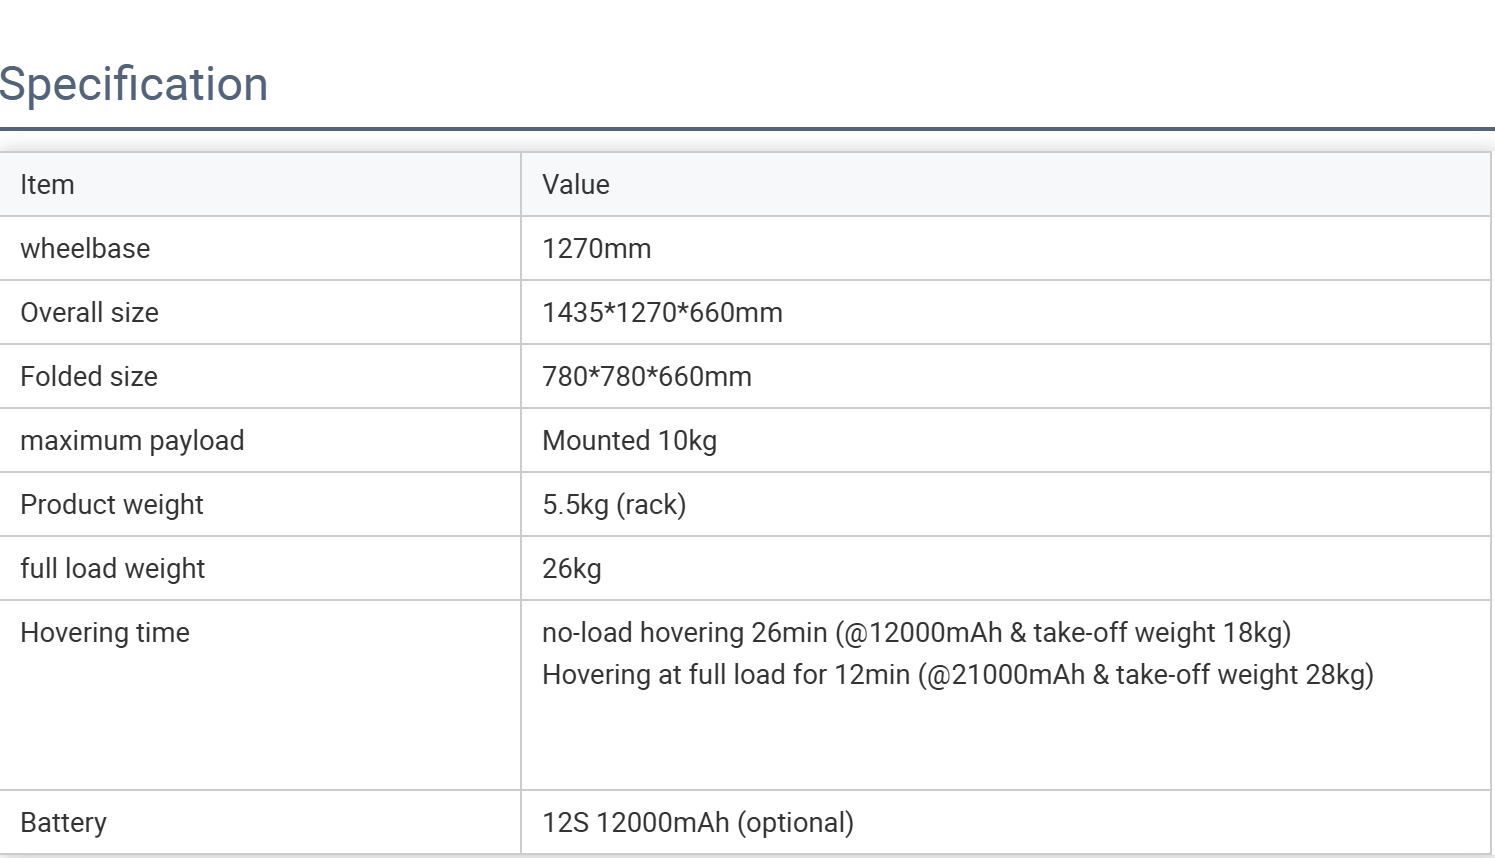Image resolution: width=1495 pixels, height=858 pixels.
Task: Click the 1270mm wheelbase value
Action: click(596, 249)
